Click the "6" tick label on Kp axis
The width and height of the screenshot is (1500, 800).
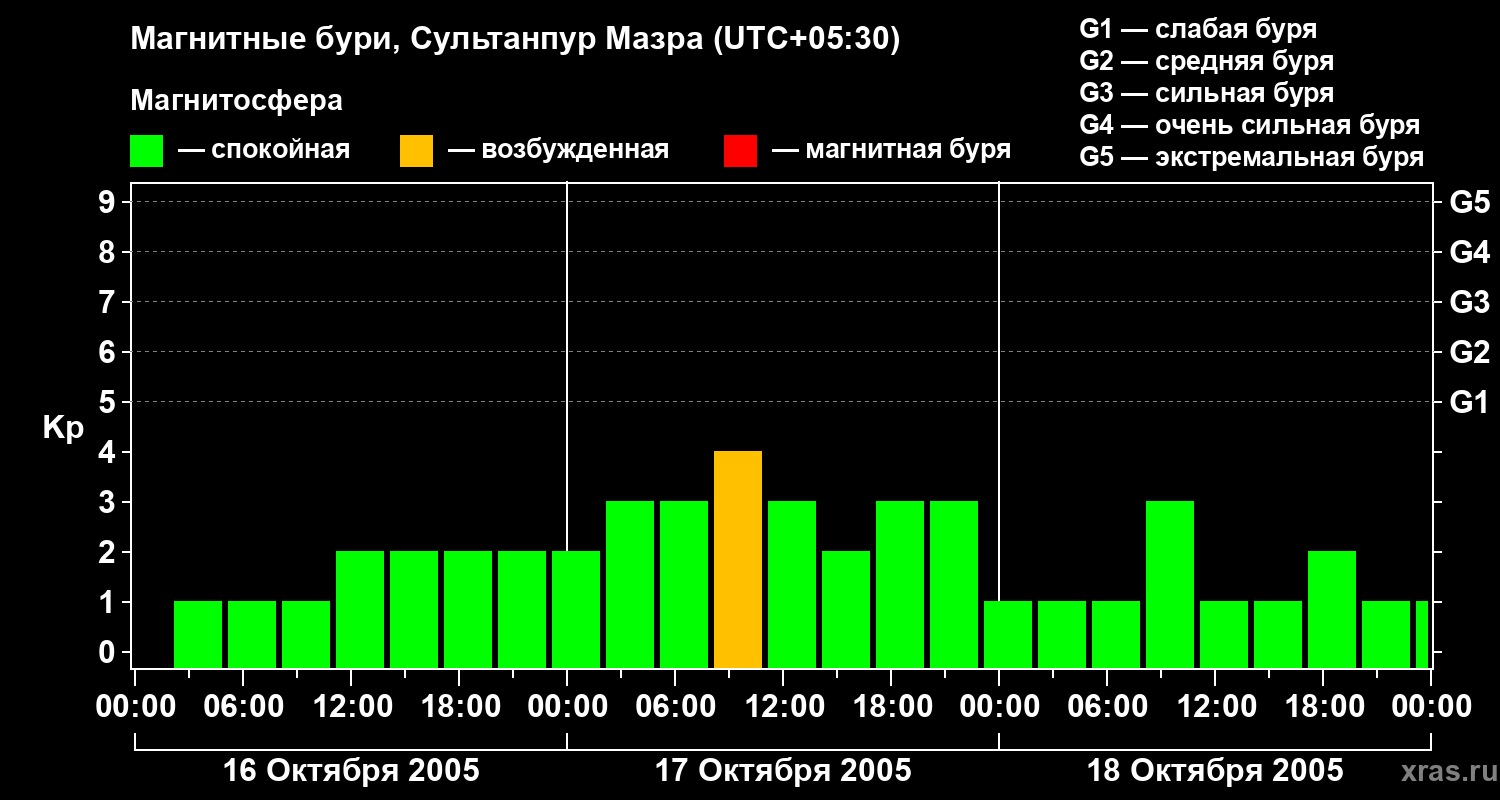(109, 352)
